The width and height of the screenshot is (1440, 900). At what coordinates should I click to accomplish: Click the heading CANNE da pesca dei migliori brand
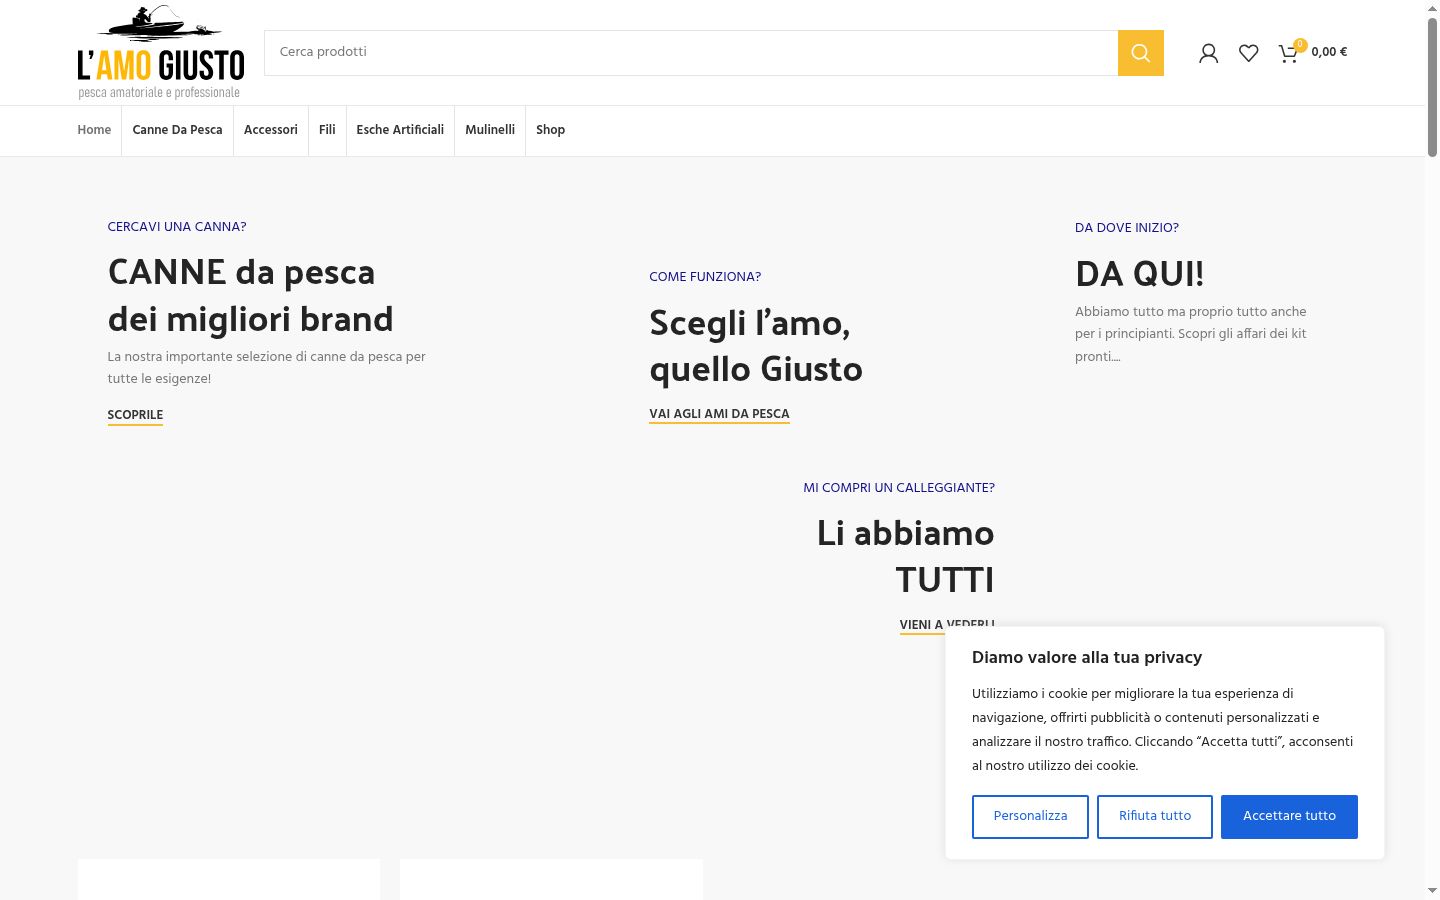[x=250, y=296]
